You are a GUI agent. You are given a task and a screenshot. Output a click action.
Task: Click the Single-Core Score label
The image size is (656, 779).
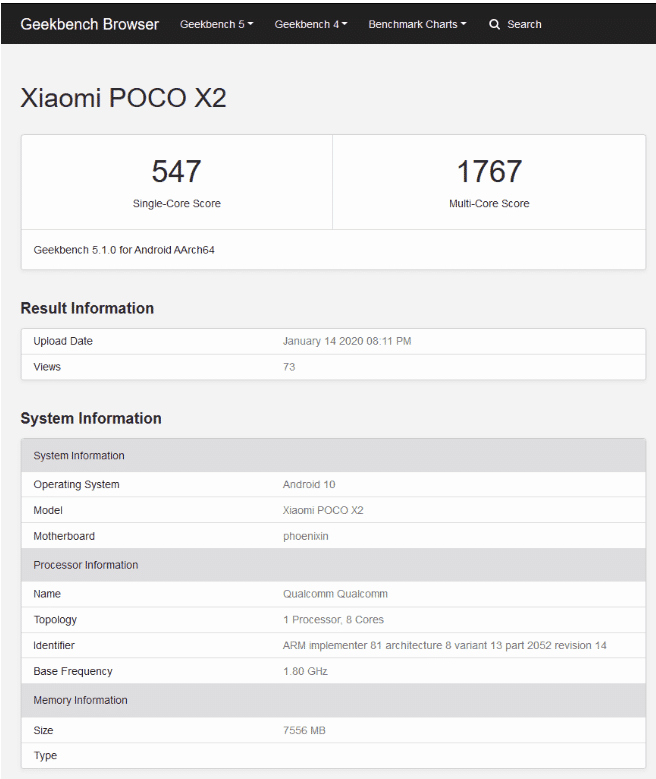(176, 203)
